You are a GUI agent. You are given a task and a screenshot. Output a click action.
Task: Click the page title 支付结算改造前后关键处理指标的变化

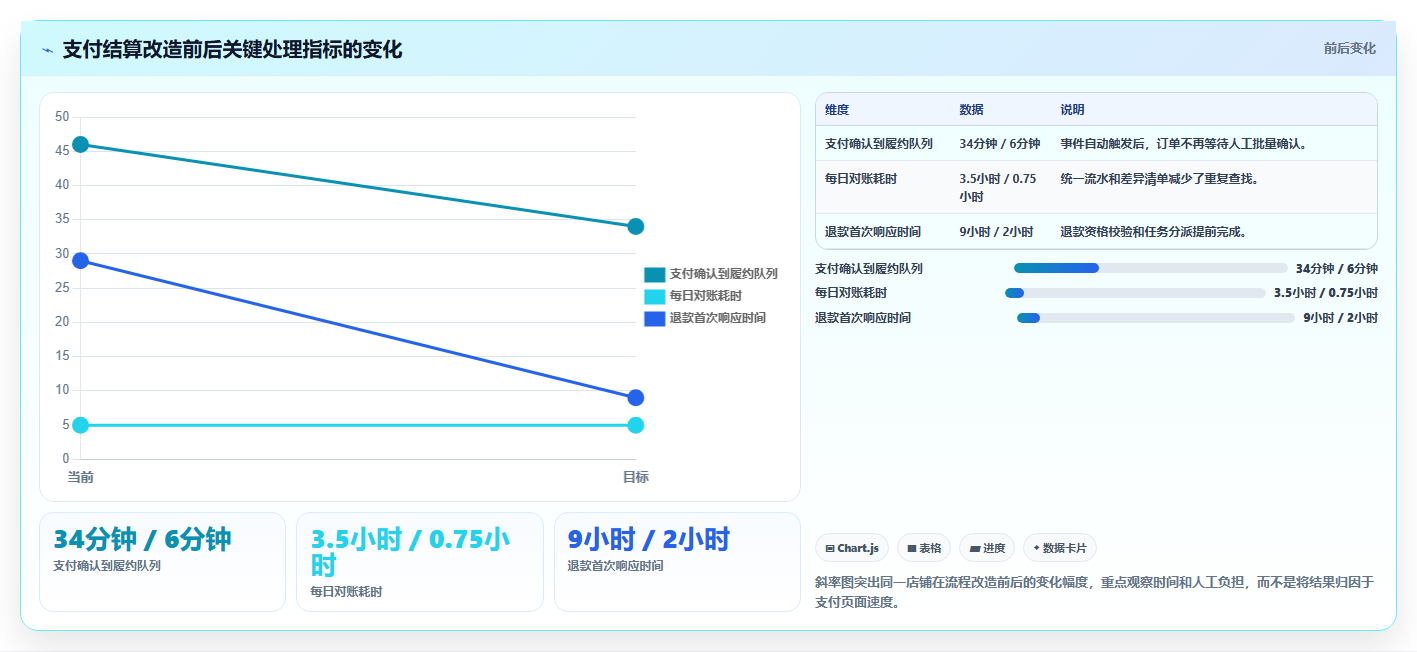coord(232,50)
